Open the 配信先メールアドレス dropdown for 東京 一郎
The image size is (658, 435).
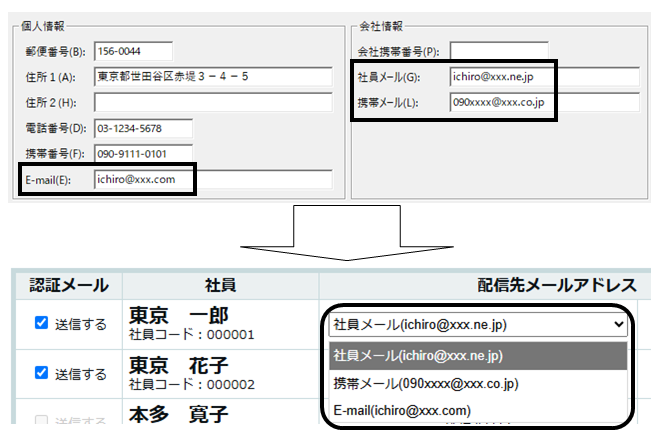click(x=478, y=324)
